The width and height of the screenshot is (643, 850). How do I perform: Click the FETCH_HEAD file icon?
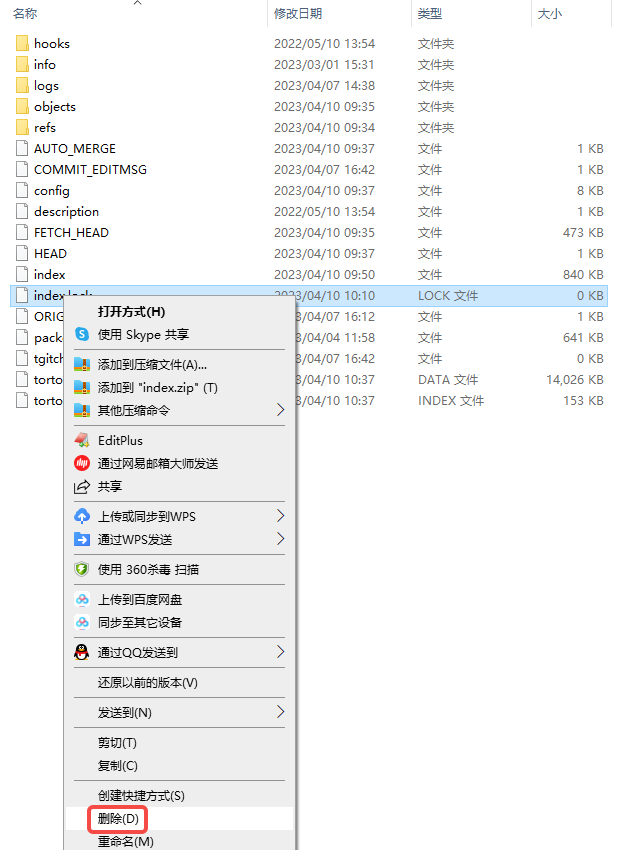[x=22, y=233]
